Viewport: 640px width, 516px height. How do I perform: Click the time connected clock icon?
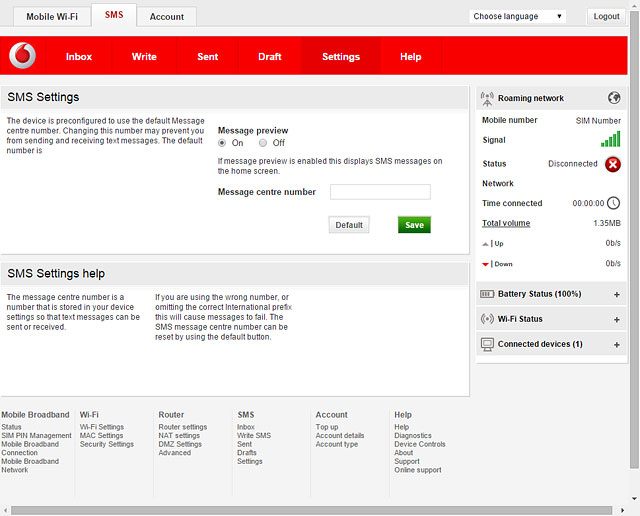613,203
